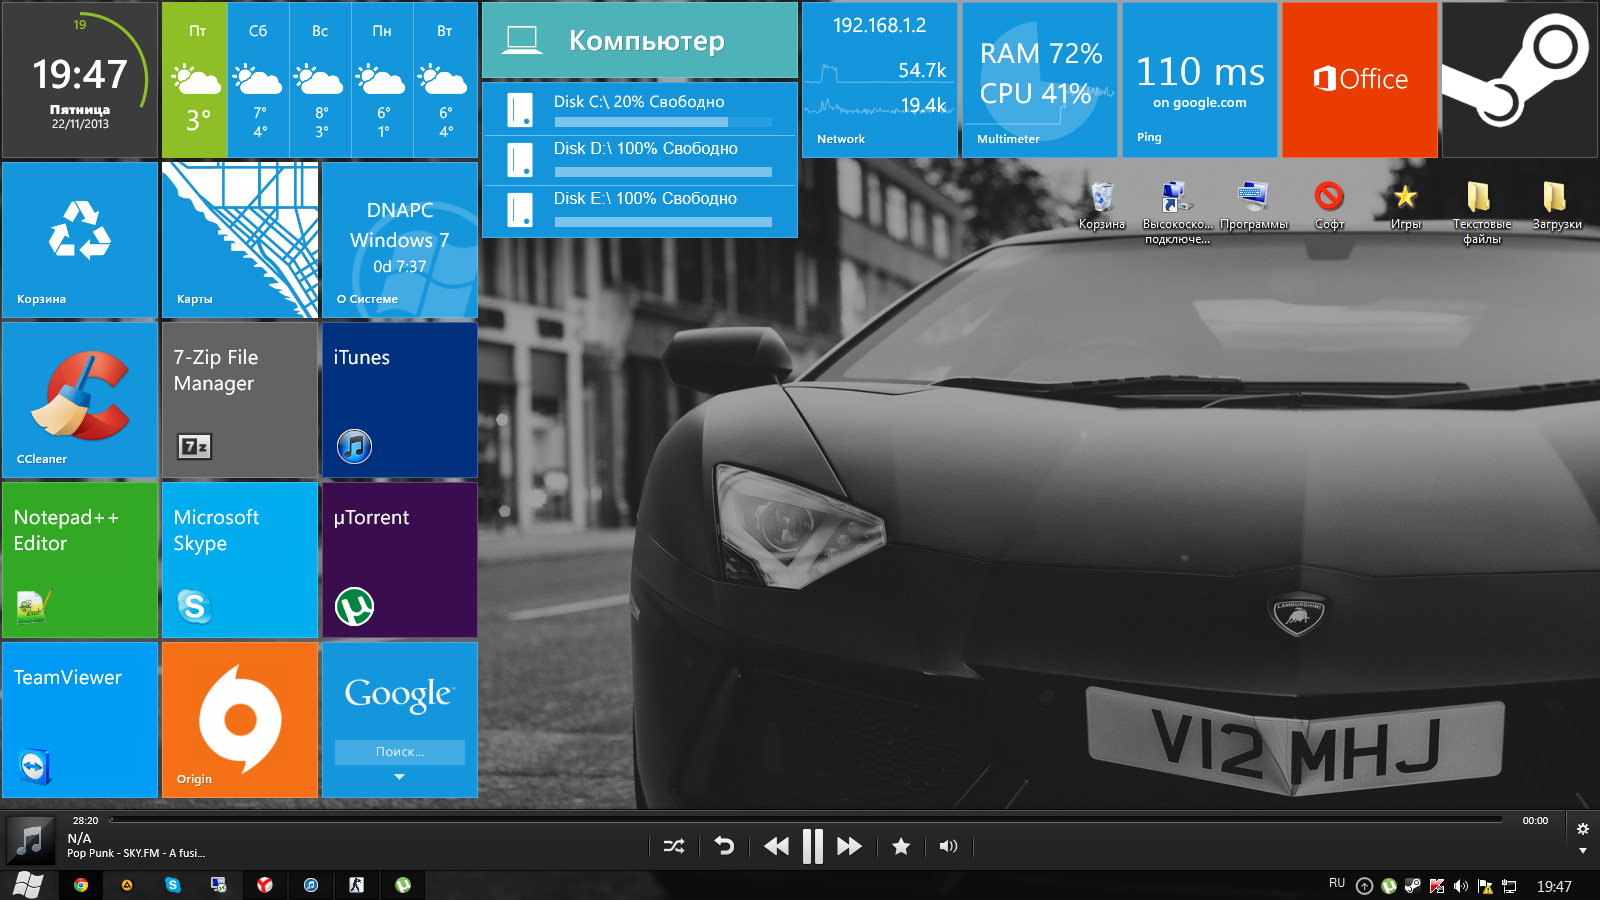Skip to previous track
The width and height of the screenshot is (1600, 900).
[x=776, y=846]
